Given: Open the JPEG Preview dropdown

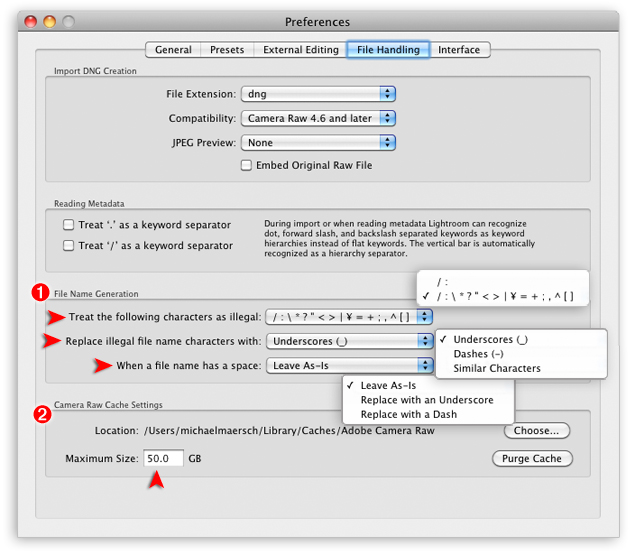Looking at the screenshot, I should (318, 143).
